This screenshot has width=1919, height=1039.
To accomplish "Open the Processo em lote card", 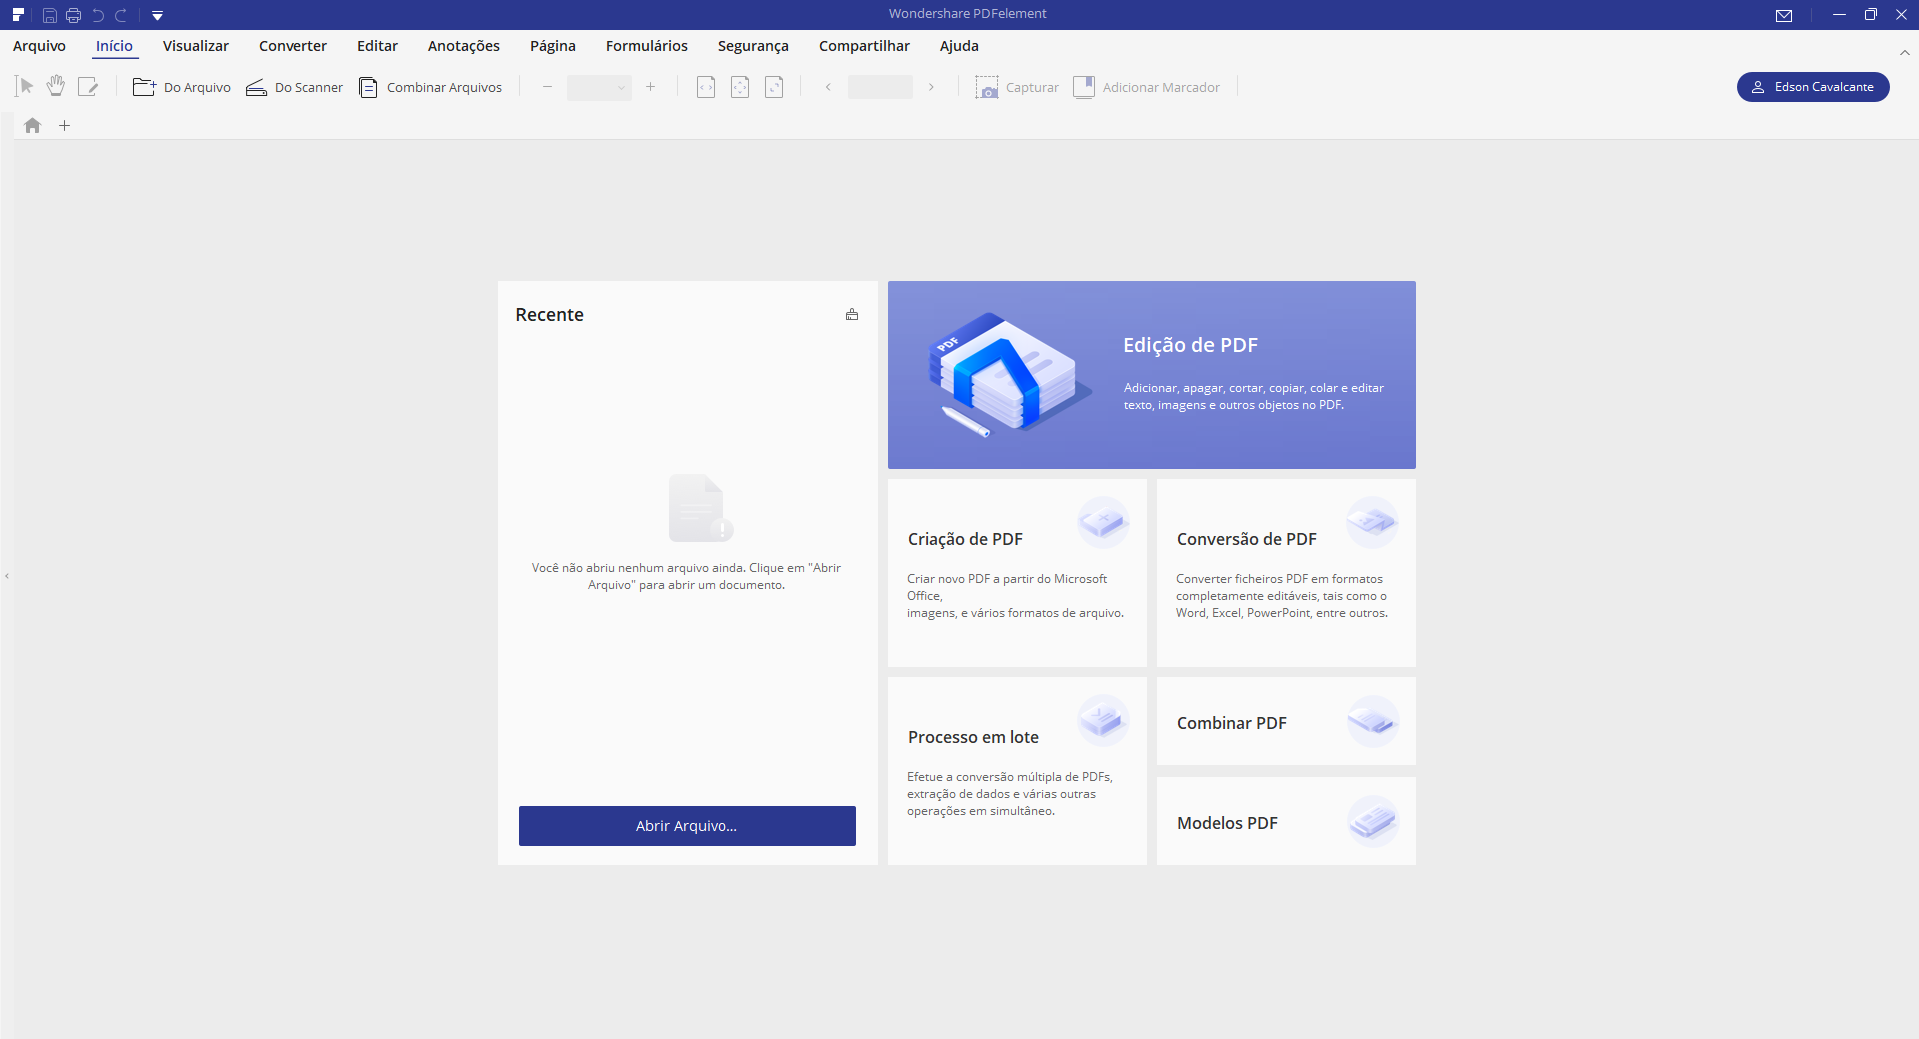I will (1017, 771).
